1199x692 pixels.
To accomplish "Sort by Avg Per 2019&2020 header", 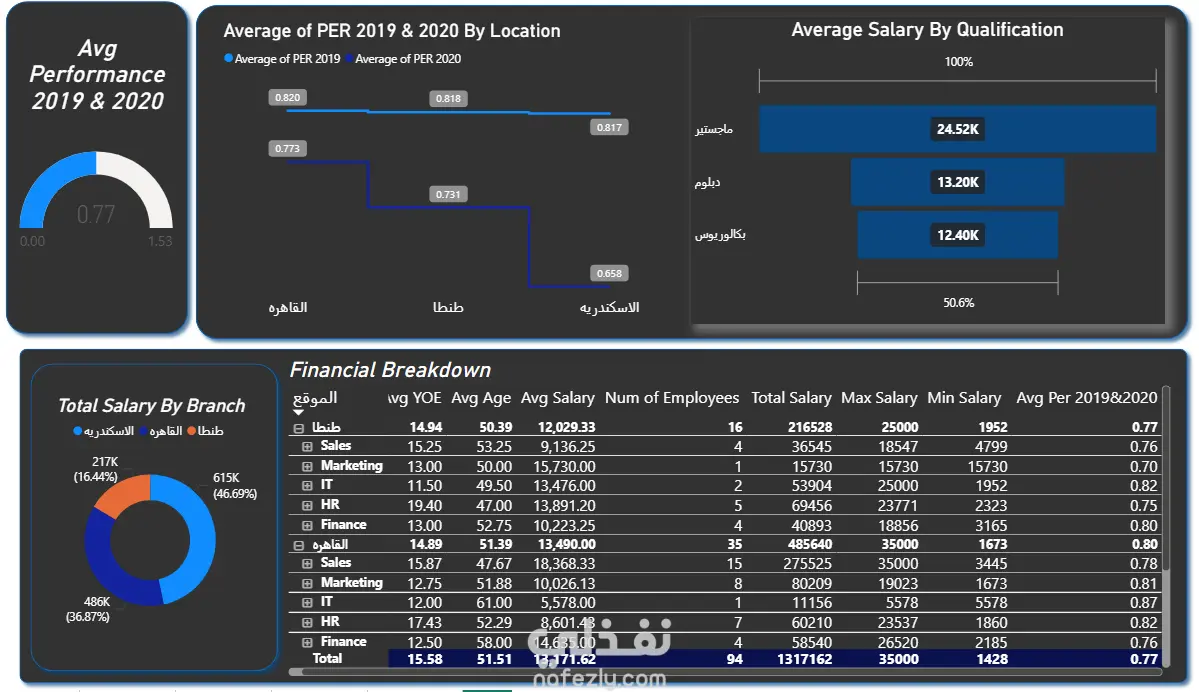I will coord(1087,398).
